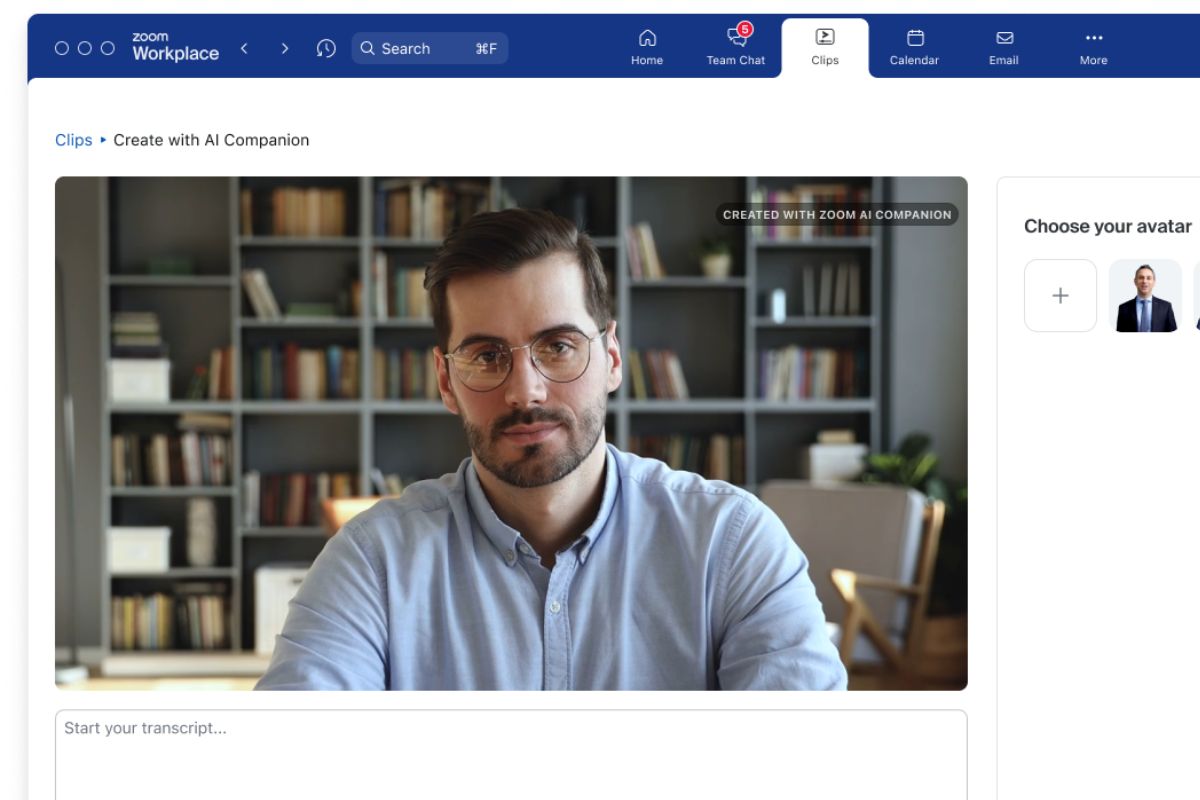
Task: Click the search magnifier icon
Action: pyautogui.click(x=370, y=48)
